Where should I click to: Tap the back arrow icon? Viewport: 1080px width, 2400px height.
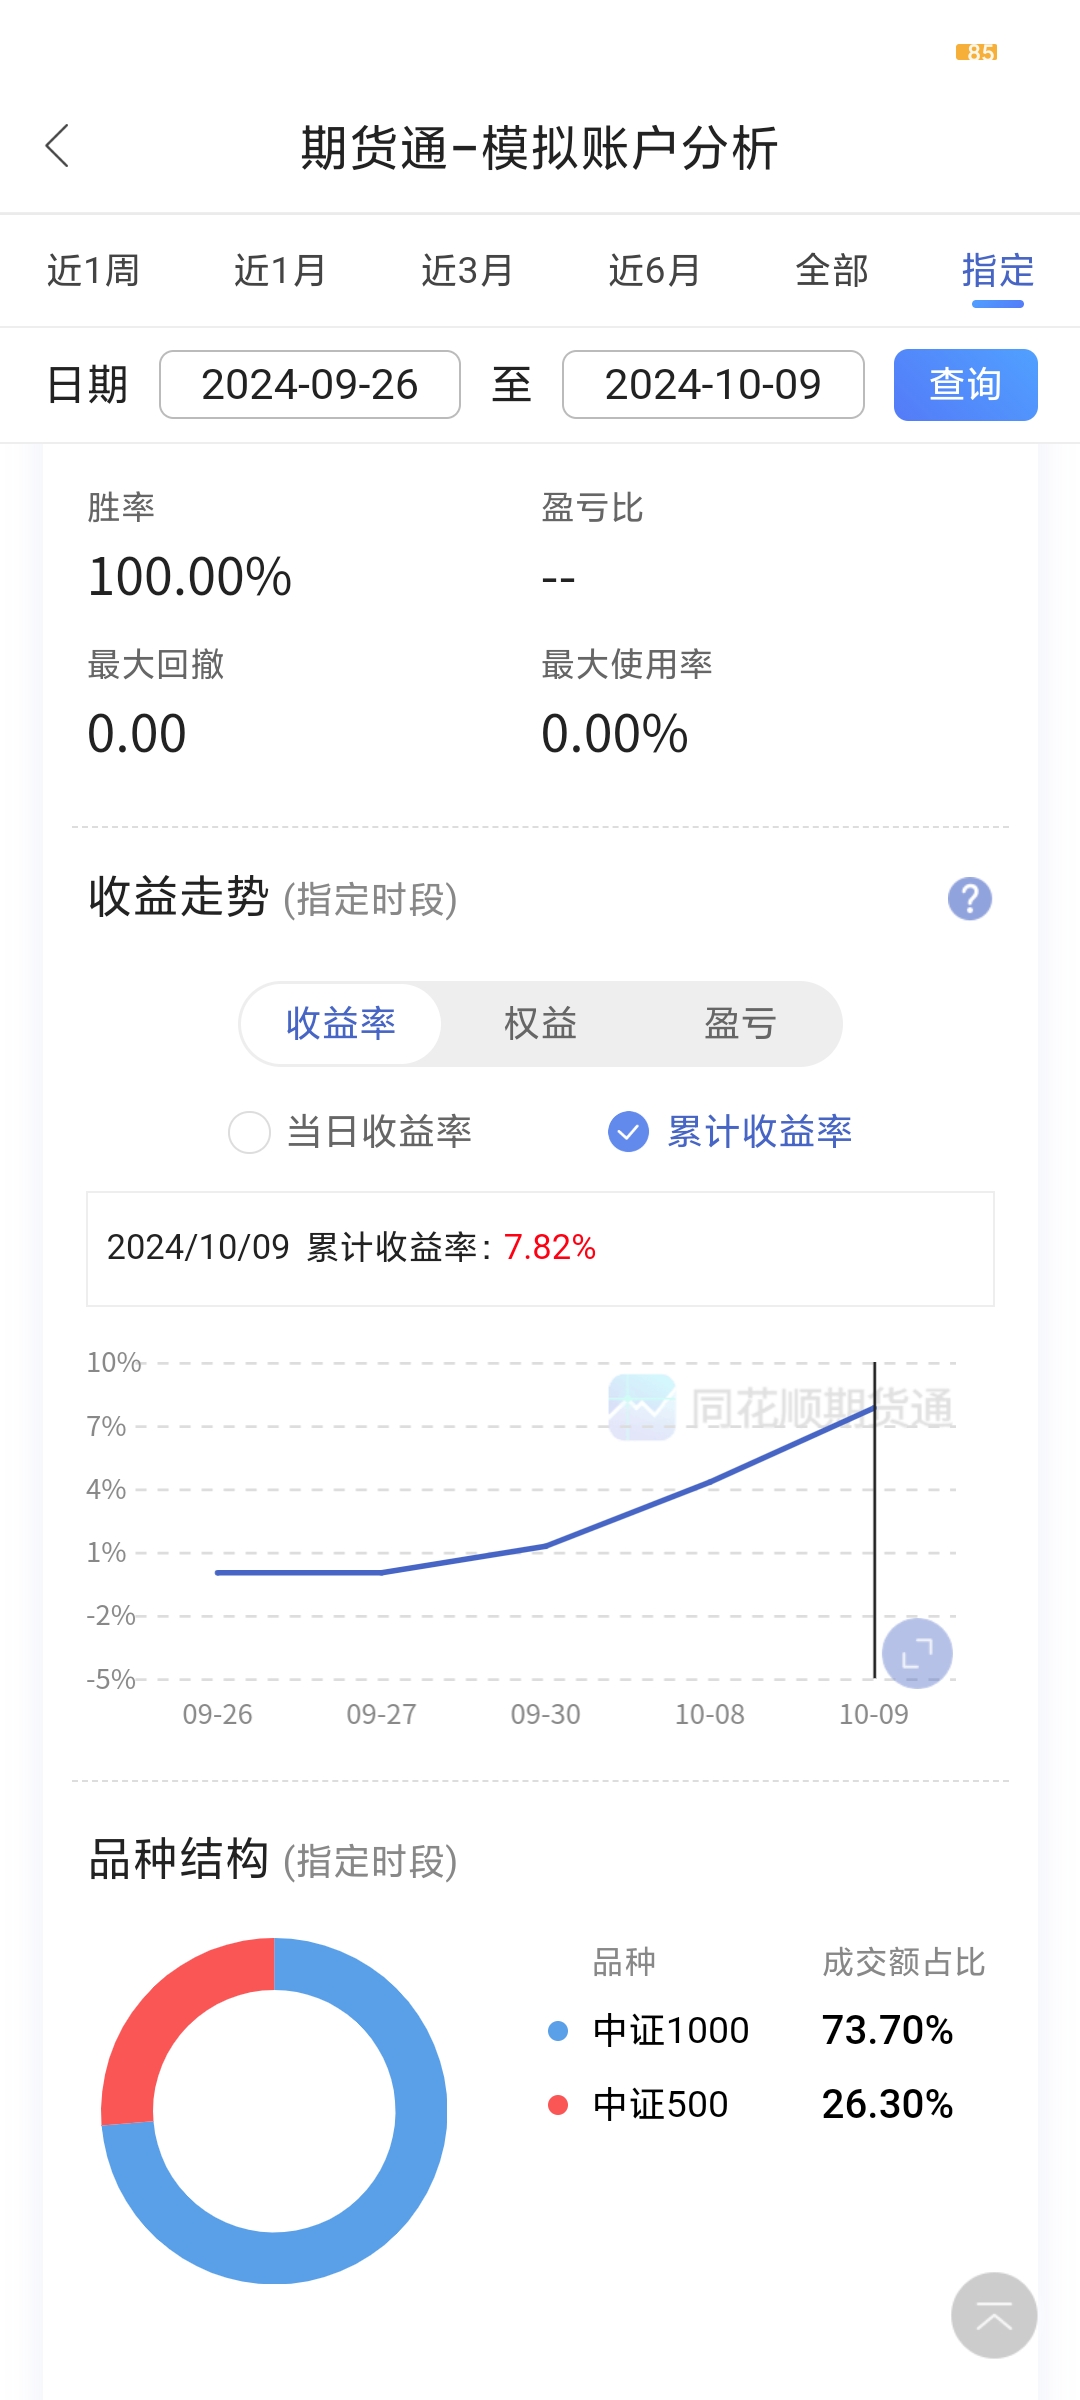(x=58, y=147)
